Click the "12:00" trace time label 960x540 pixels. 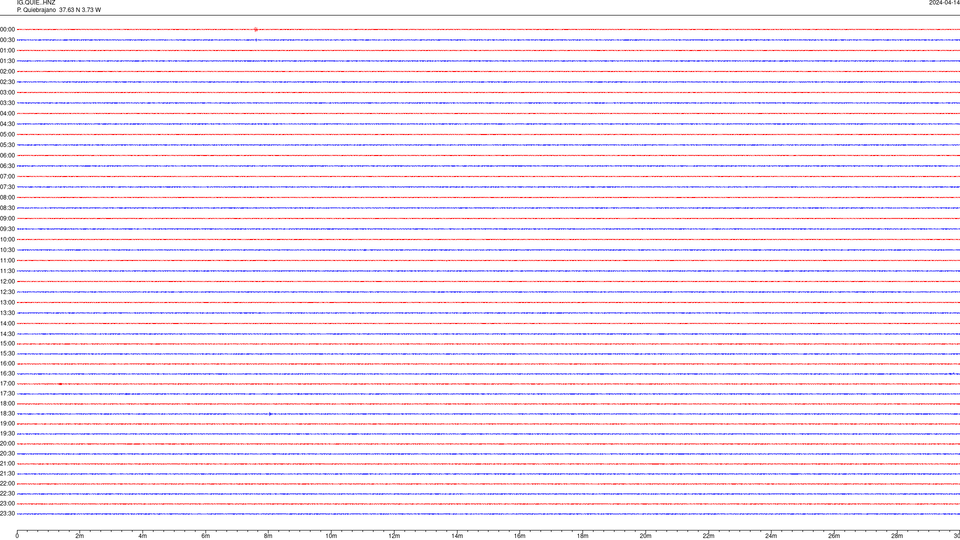coord(7,282)
